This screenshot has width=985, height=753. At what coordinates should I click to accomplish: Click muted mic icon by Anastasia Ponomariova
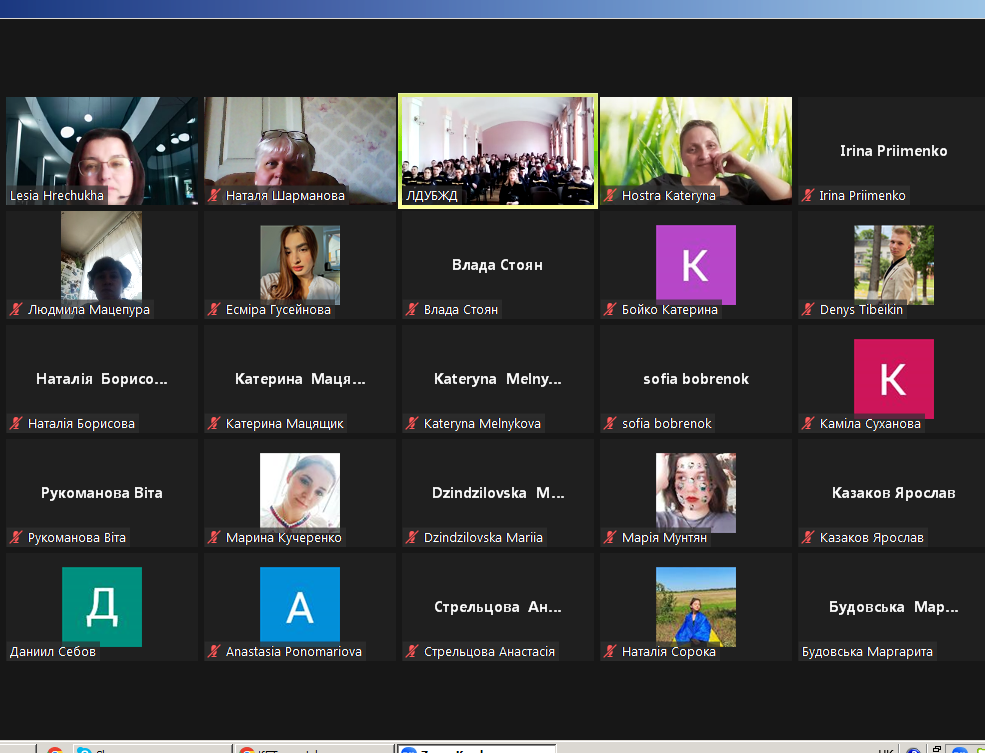click(x=214, y=652)
